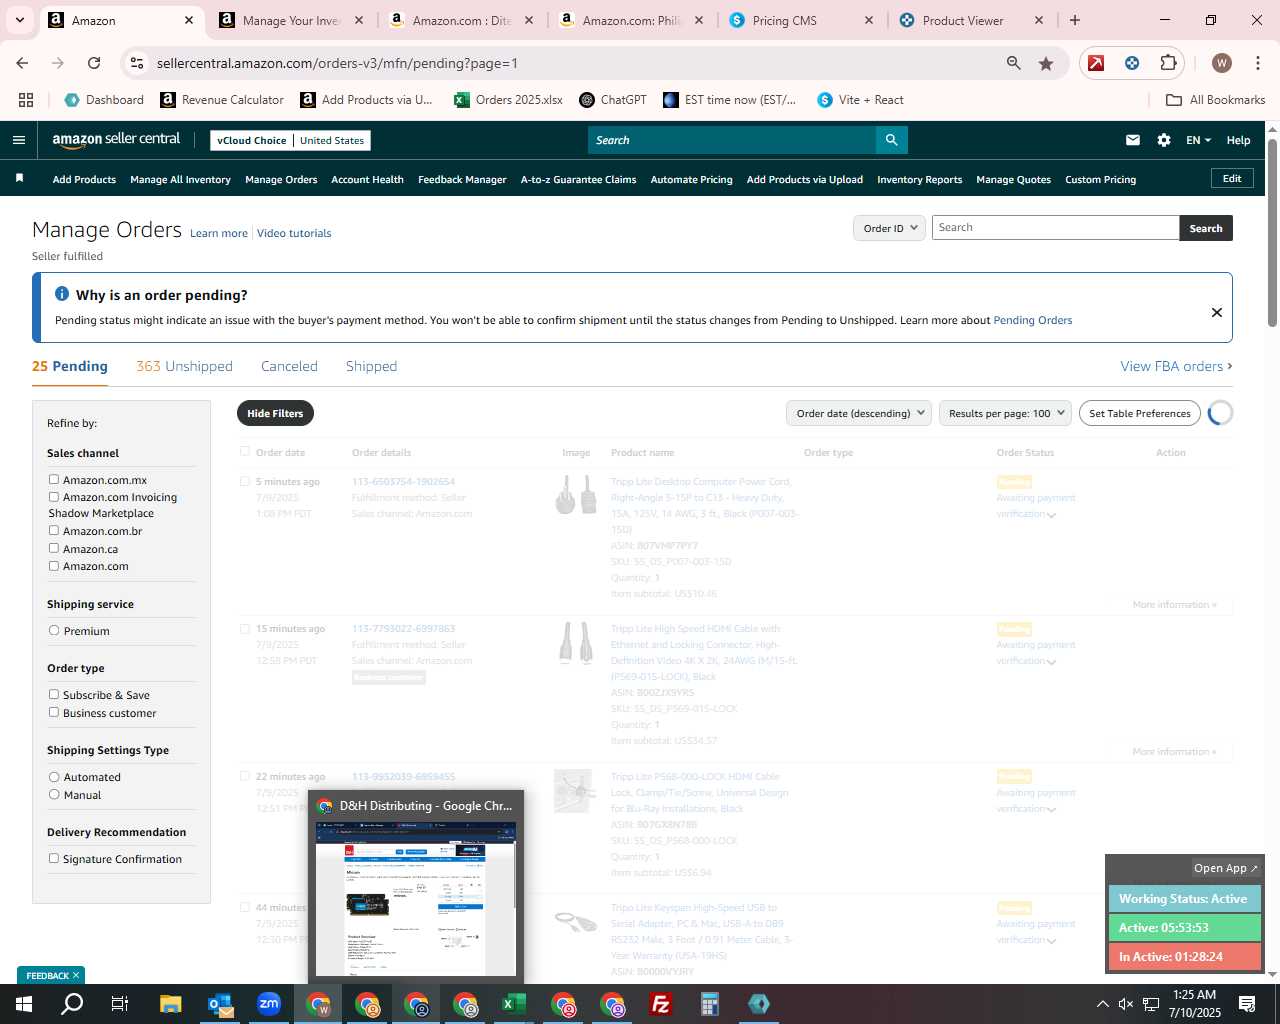Switch to the Shipped tab
This screenshot has height=1024, width=1280.
(x=371, y=366)
